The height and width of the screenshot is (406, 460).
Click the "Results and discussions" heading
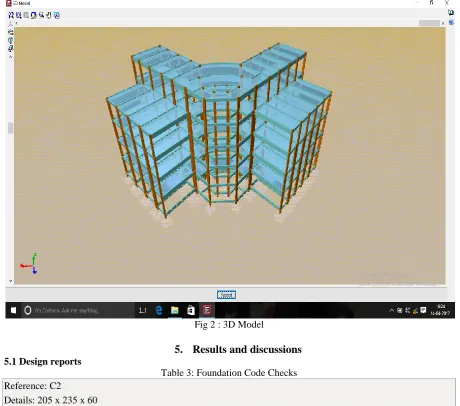(247, 349)
